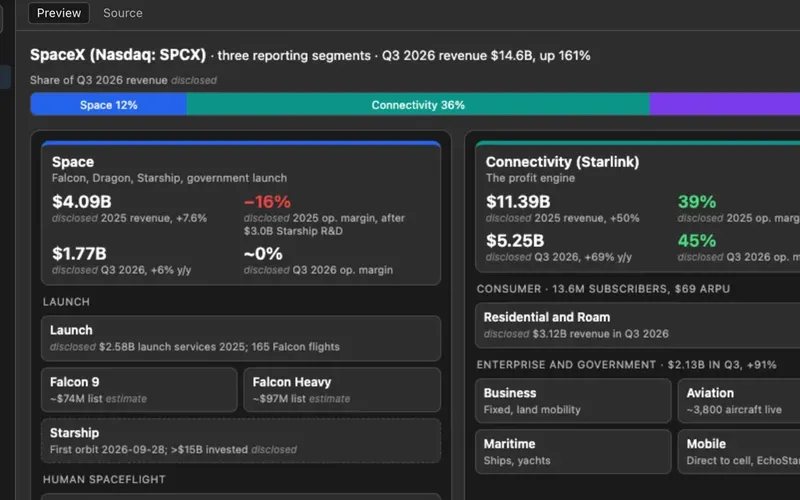
Task: Click the Share of Q3 2026 revenue caption
Action: (123, 80)
